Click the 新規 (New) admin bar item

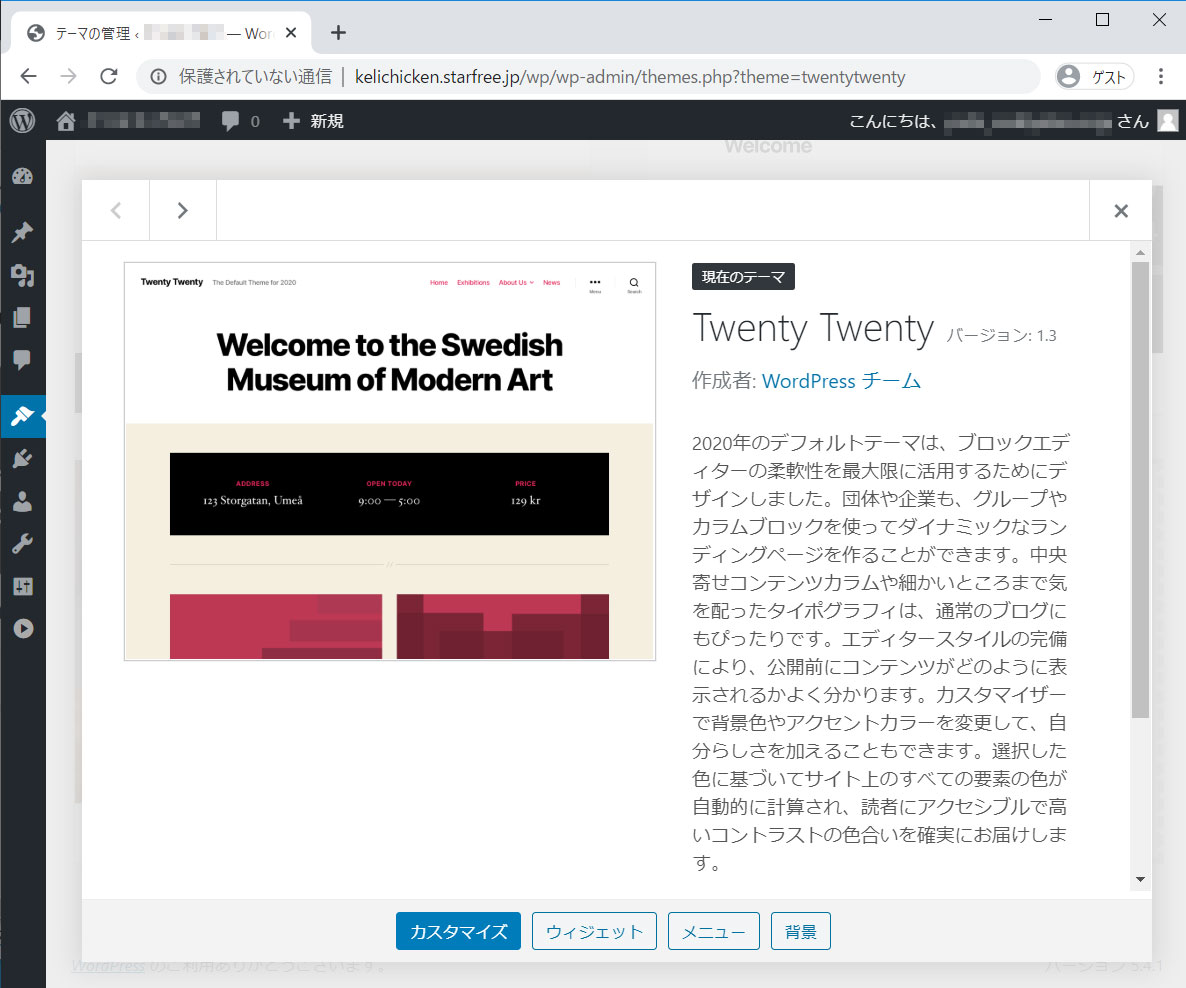313,121
